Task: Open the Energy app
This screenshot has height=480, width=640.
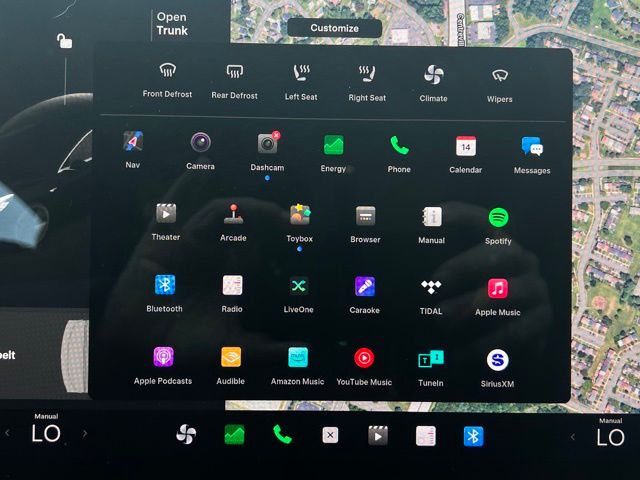Action: (x=333, y=146)
